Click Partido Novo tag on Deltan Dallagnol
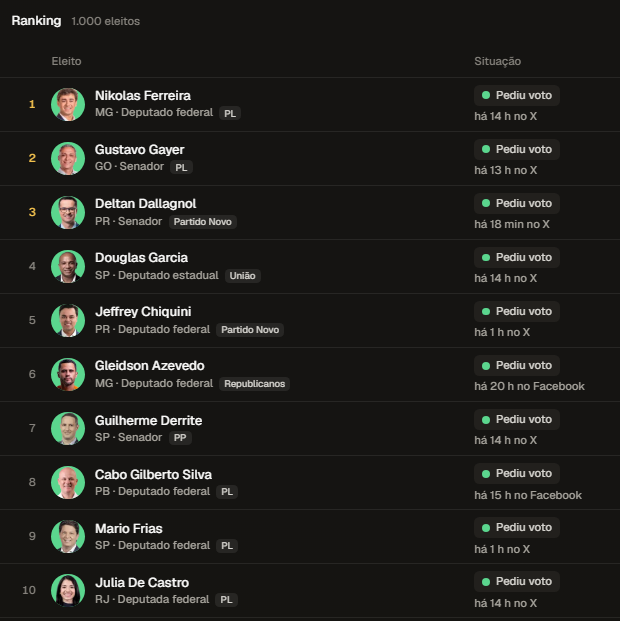620x621 pixels. click(x=202, y=221)
